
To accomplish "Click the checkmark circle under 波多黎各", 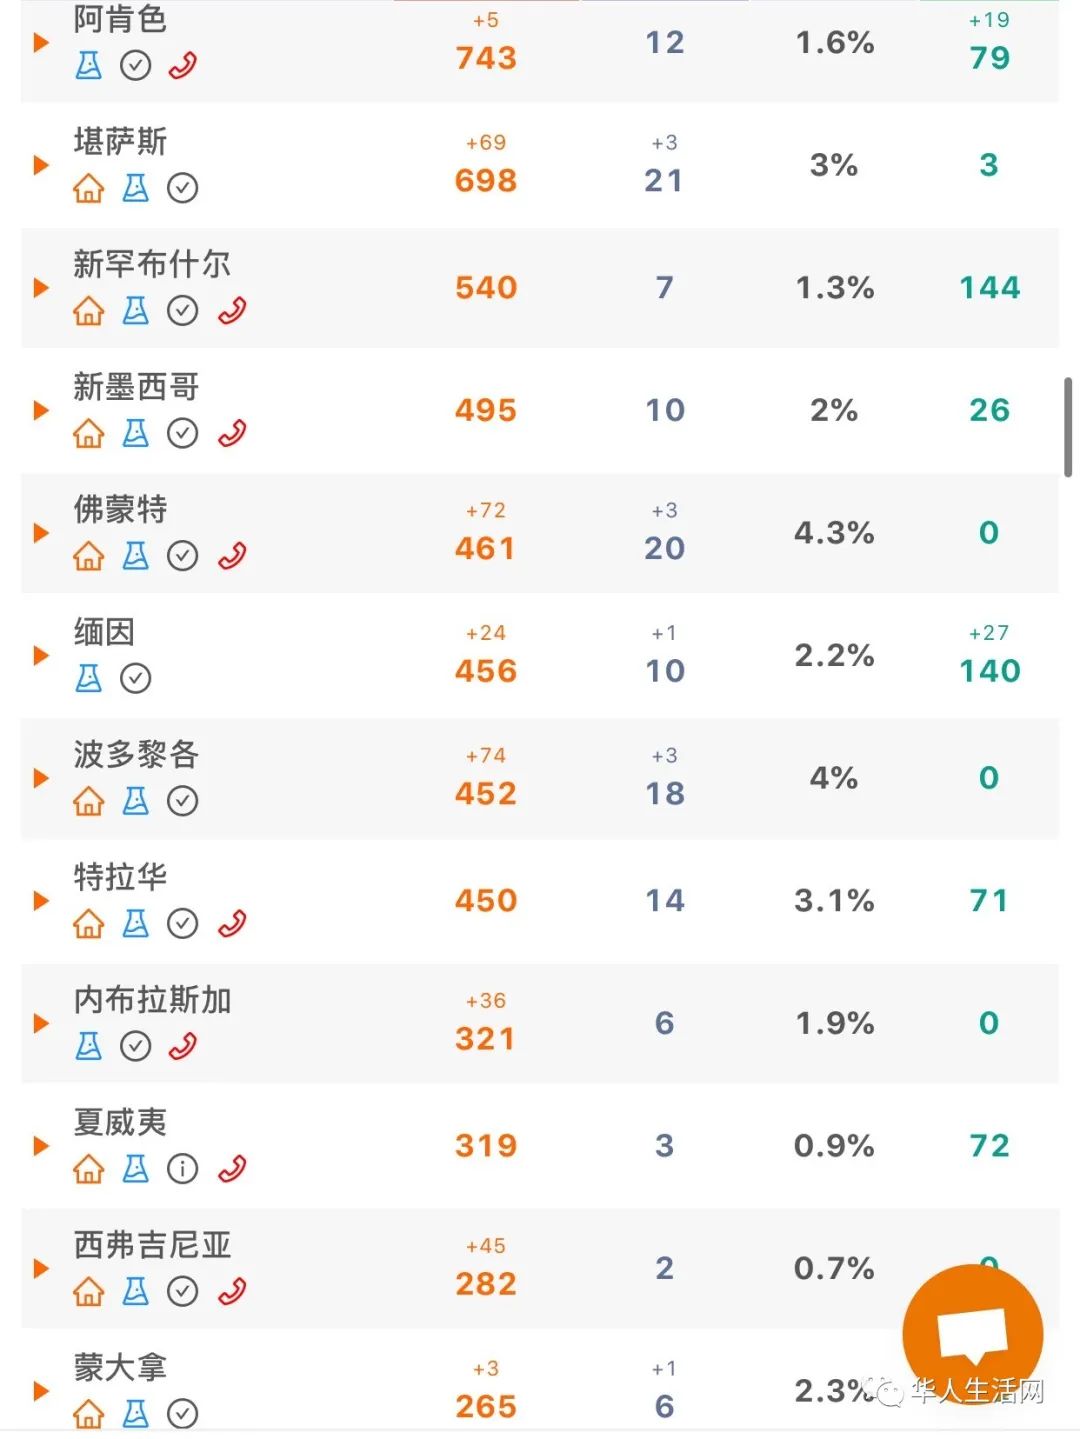I will (x=182, y=801).
